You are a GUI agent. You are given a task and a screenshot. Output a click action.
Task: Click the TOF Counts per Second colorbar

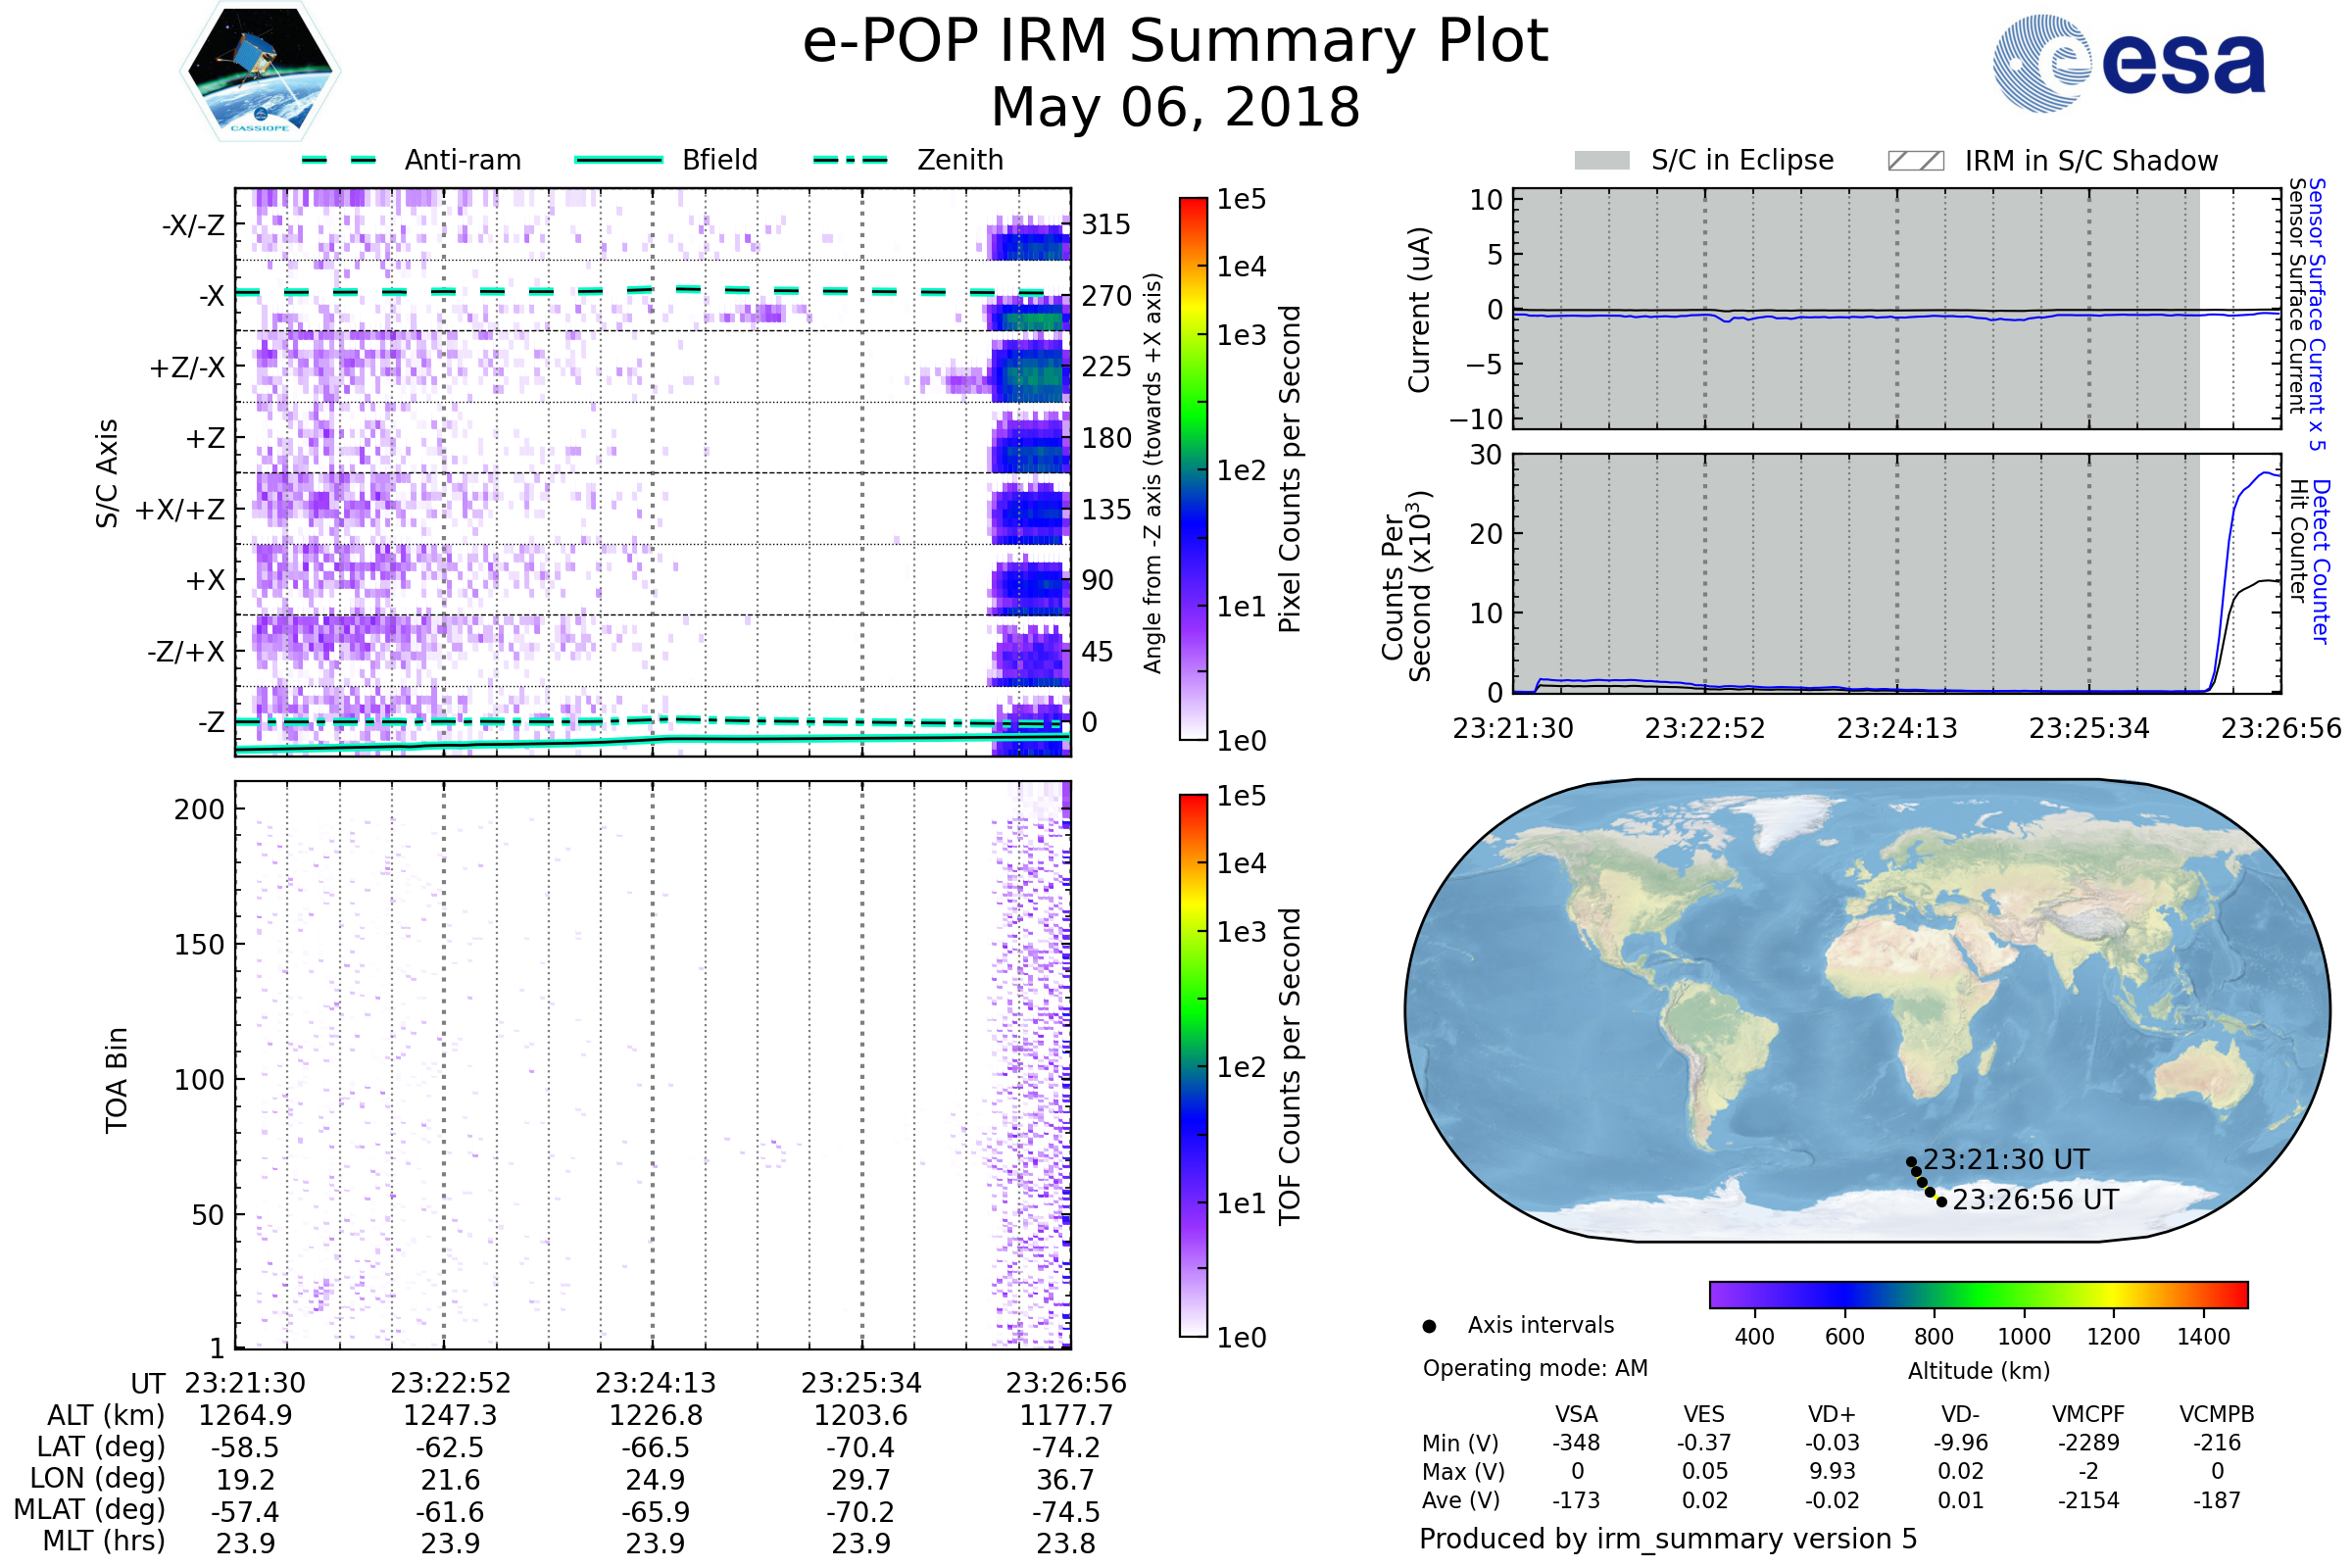coord(1193,1065)
